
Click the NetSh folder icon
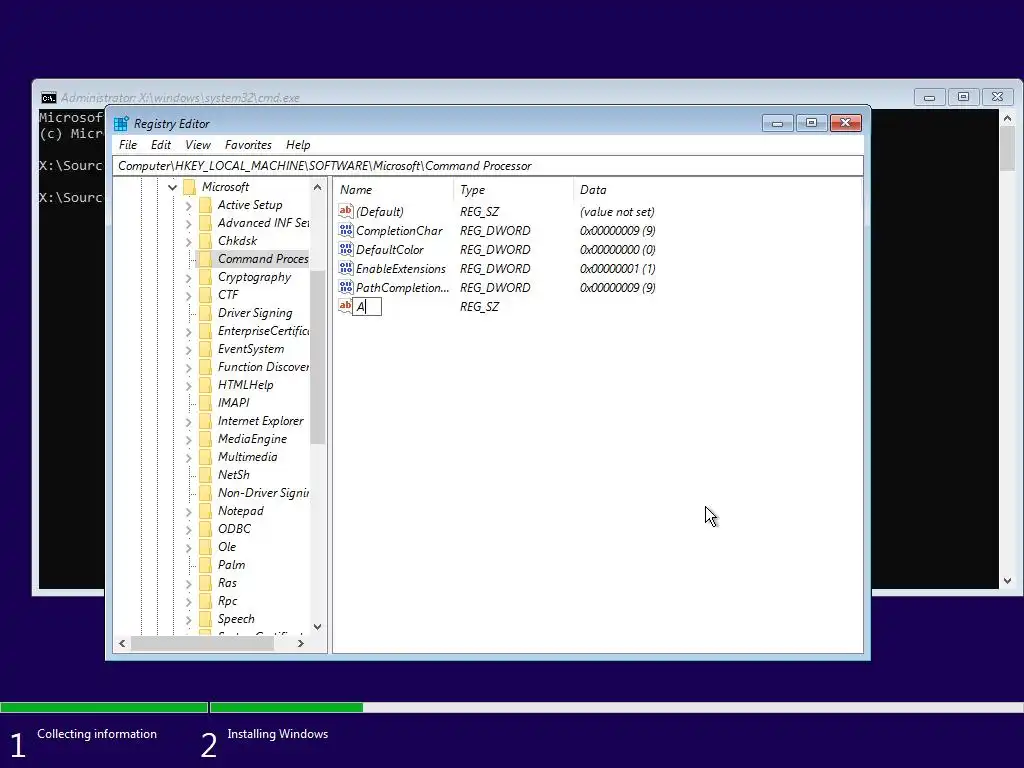pyautogui.click(x=205, y=475)
